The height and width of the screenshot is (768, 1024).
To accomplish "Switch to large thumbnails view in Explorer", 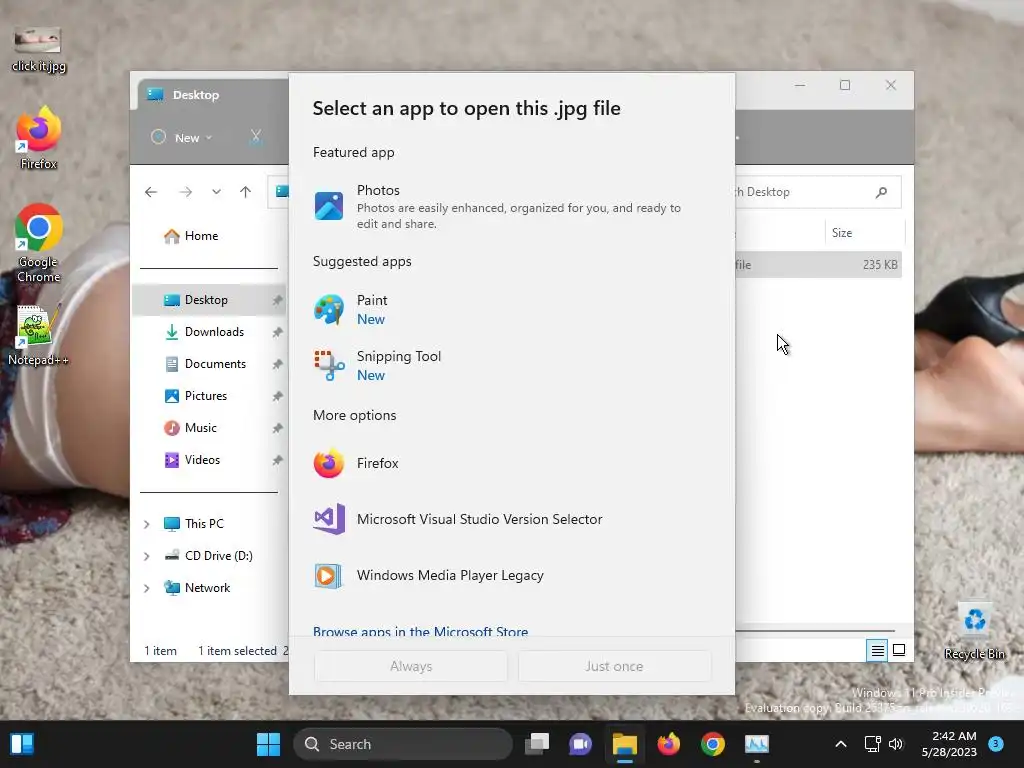I will pos(899,650).
